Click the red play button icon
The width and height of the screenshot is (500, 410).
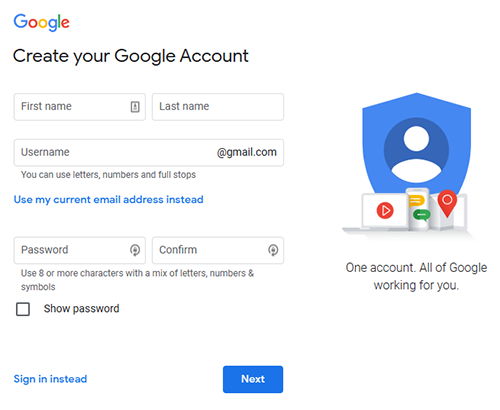385,211
